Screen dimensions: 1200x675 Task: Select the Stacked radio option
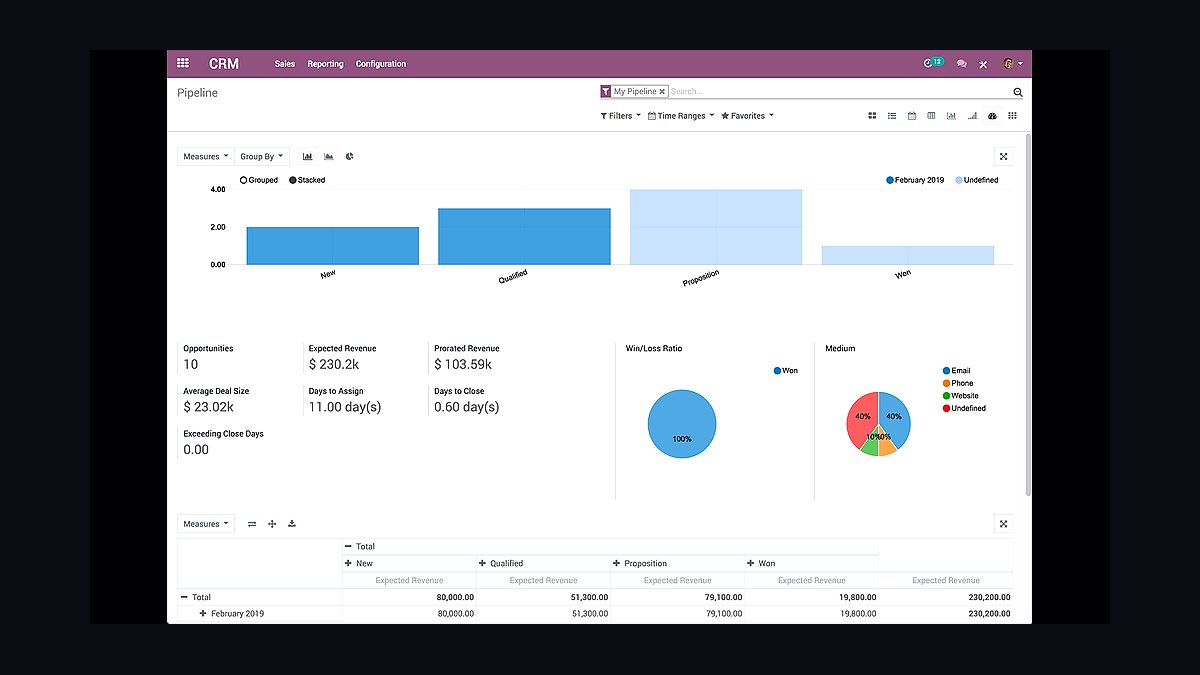(307, 180)
